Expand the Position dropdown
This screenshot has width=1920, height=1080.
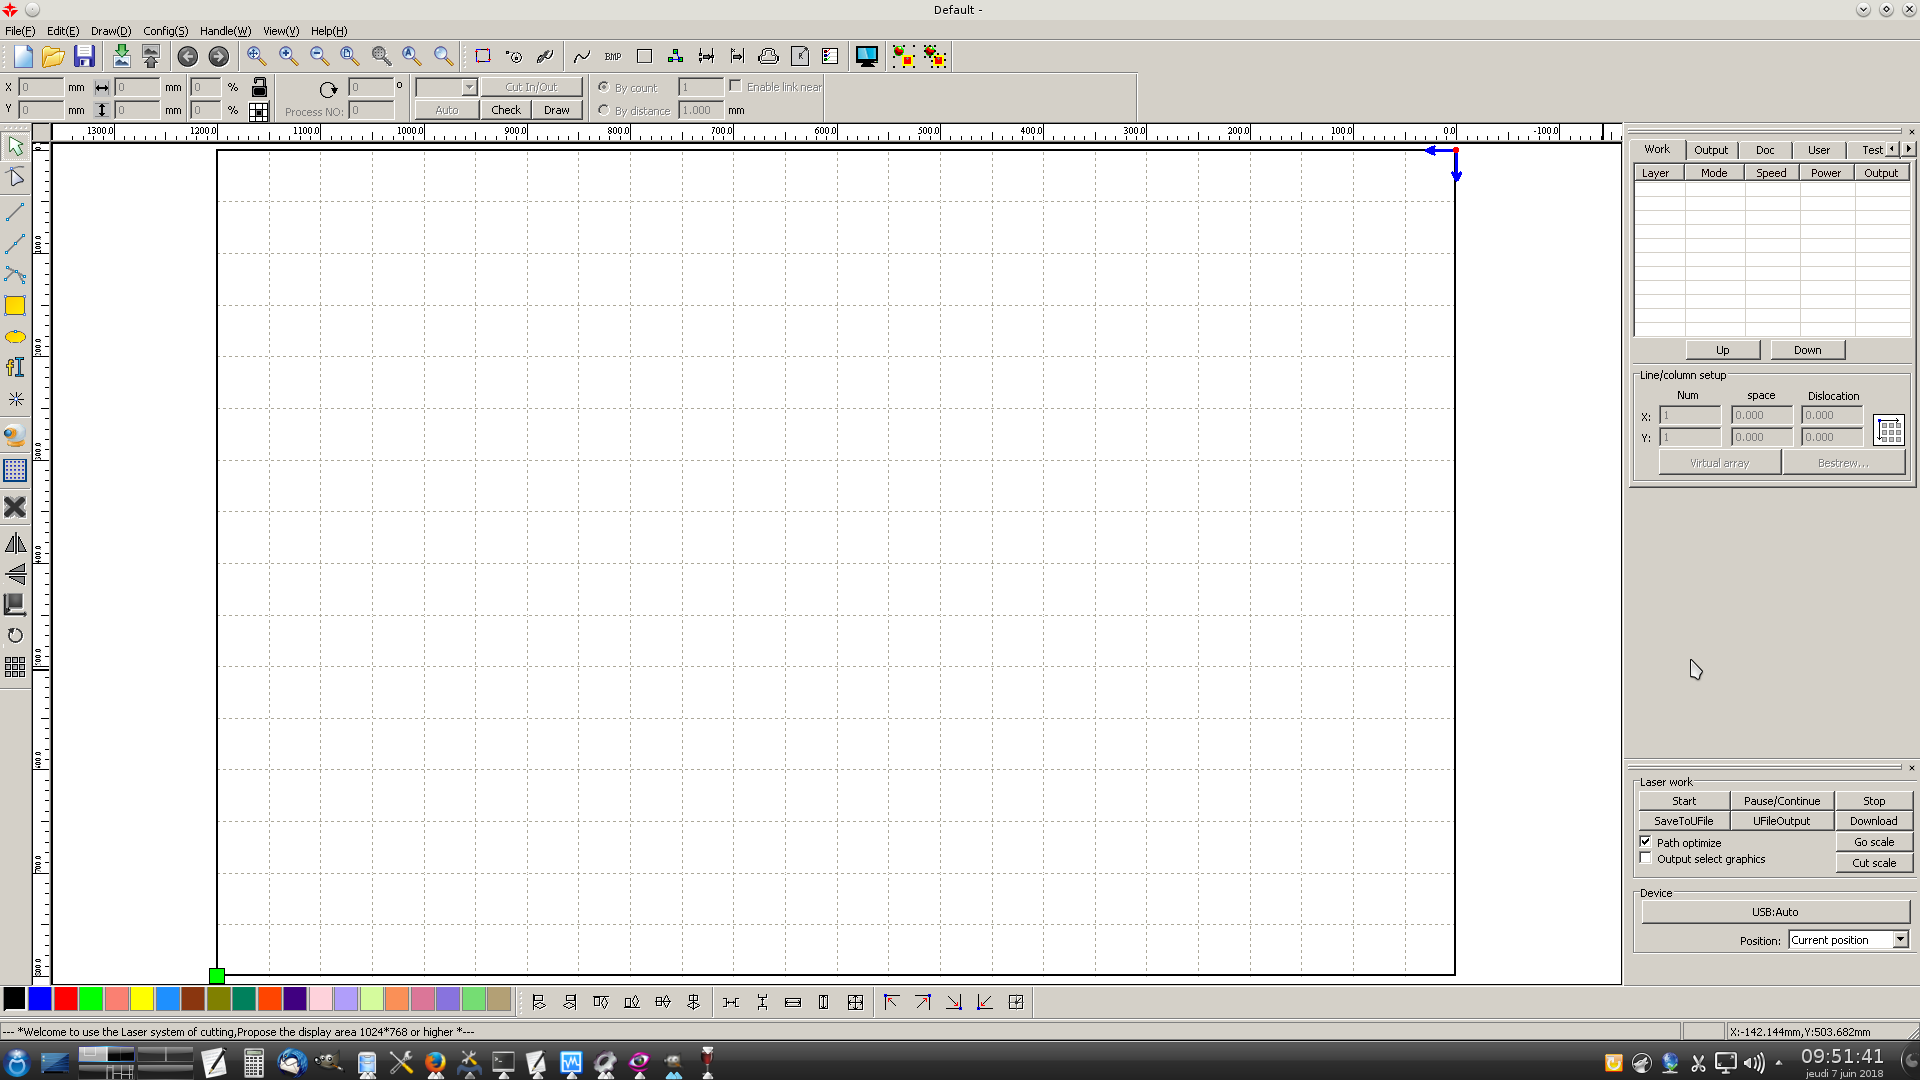1900,940
